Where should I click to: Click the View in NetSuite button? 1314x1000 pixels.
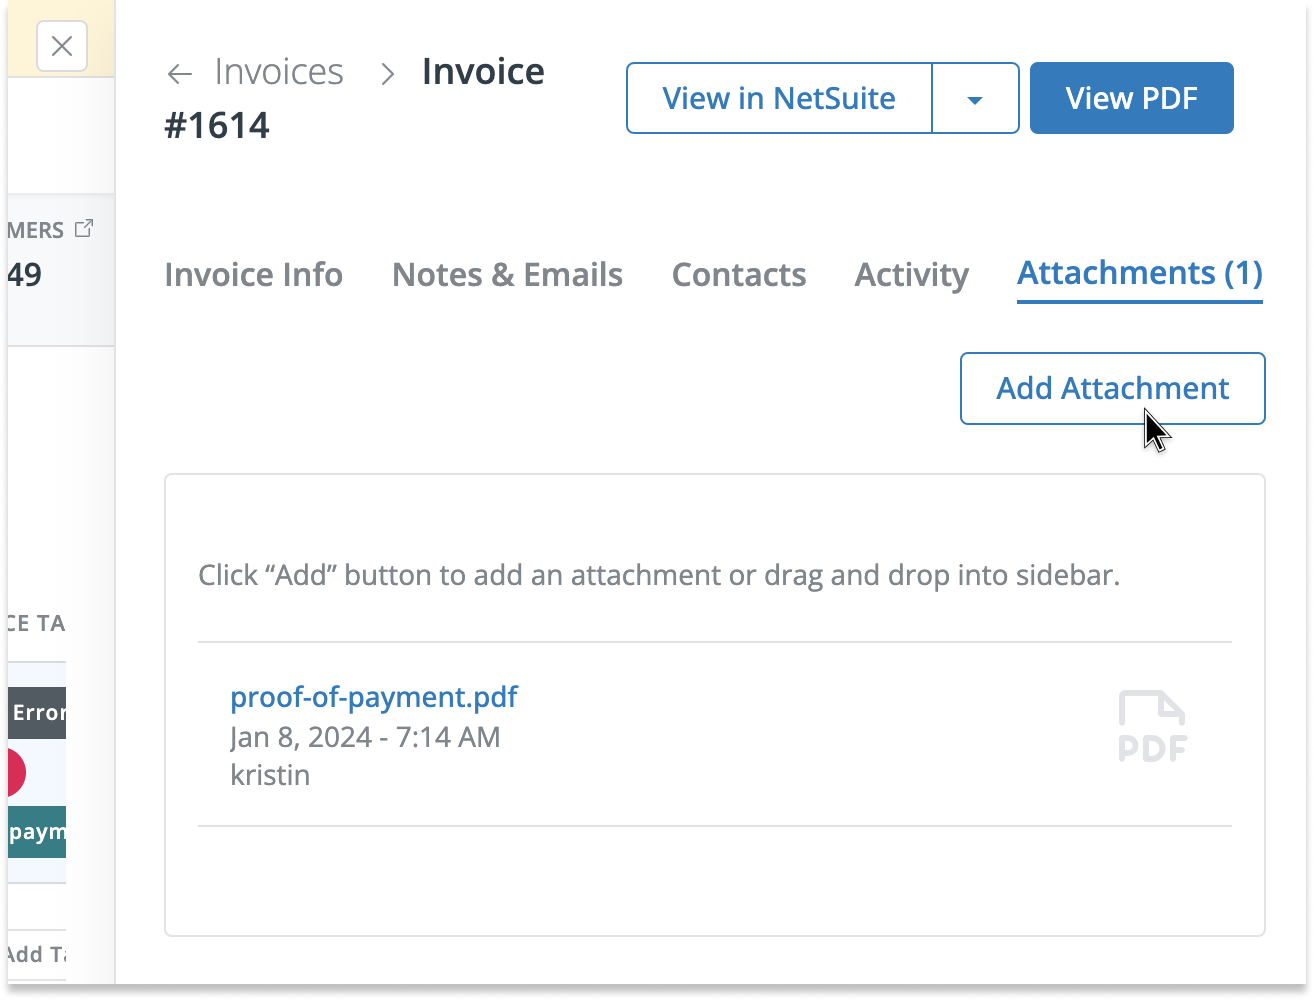tap(779, 98)
